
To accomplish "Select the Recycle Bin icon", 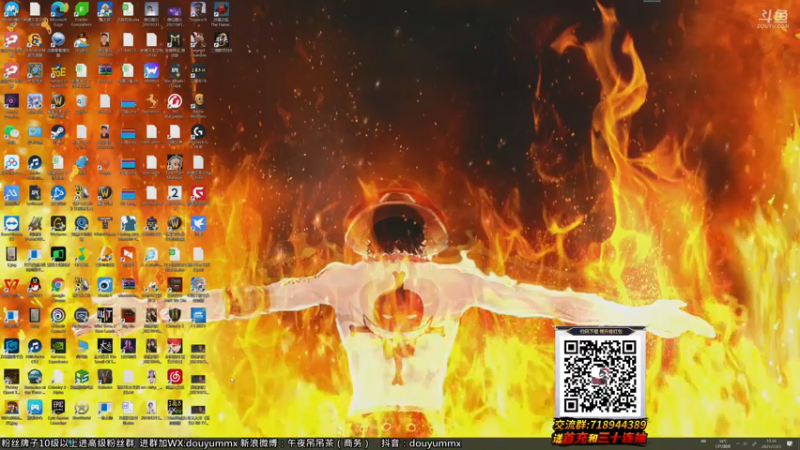I will click(x=82, y=102).
